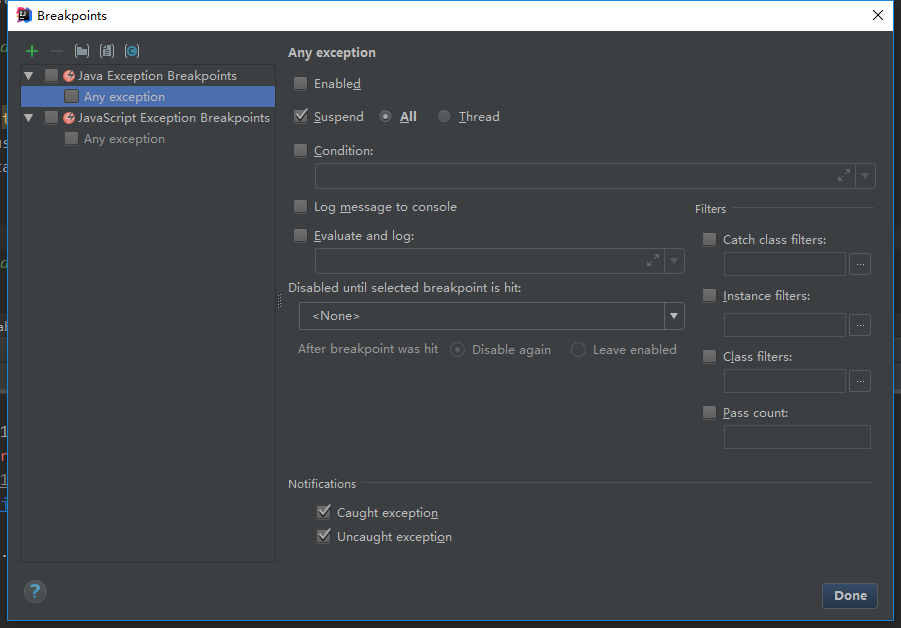Screen dimensions: 901x628
Task: Collapse JavaScript Exception Breakpoints tree node
Action: pos(29,118)
